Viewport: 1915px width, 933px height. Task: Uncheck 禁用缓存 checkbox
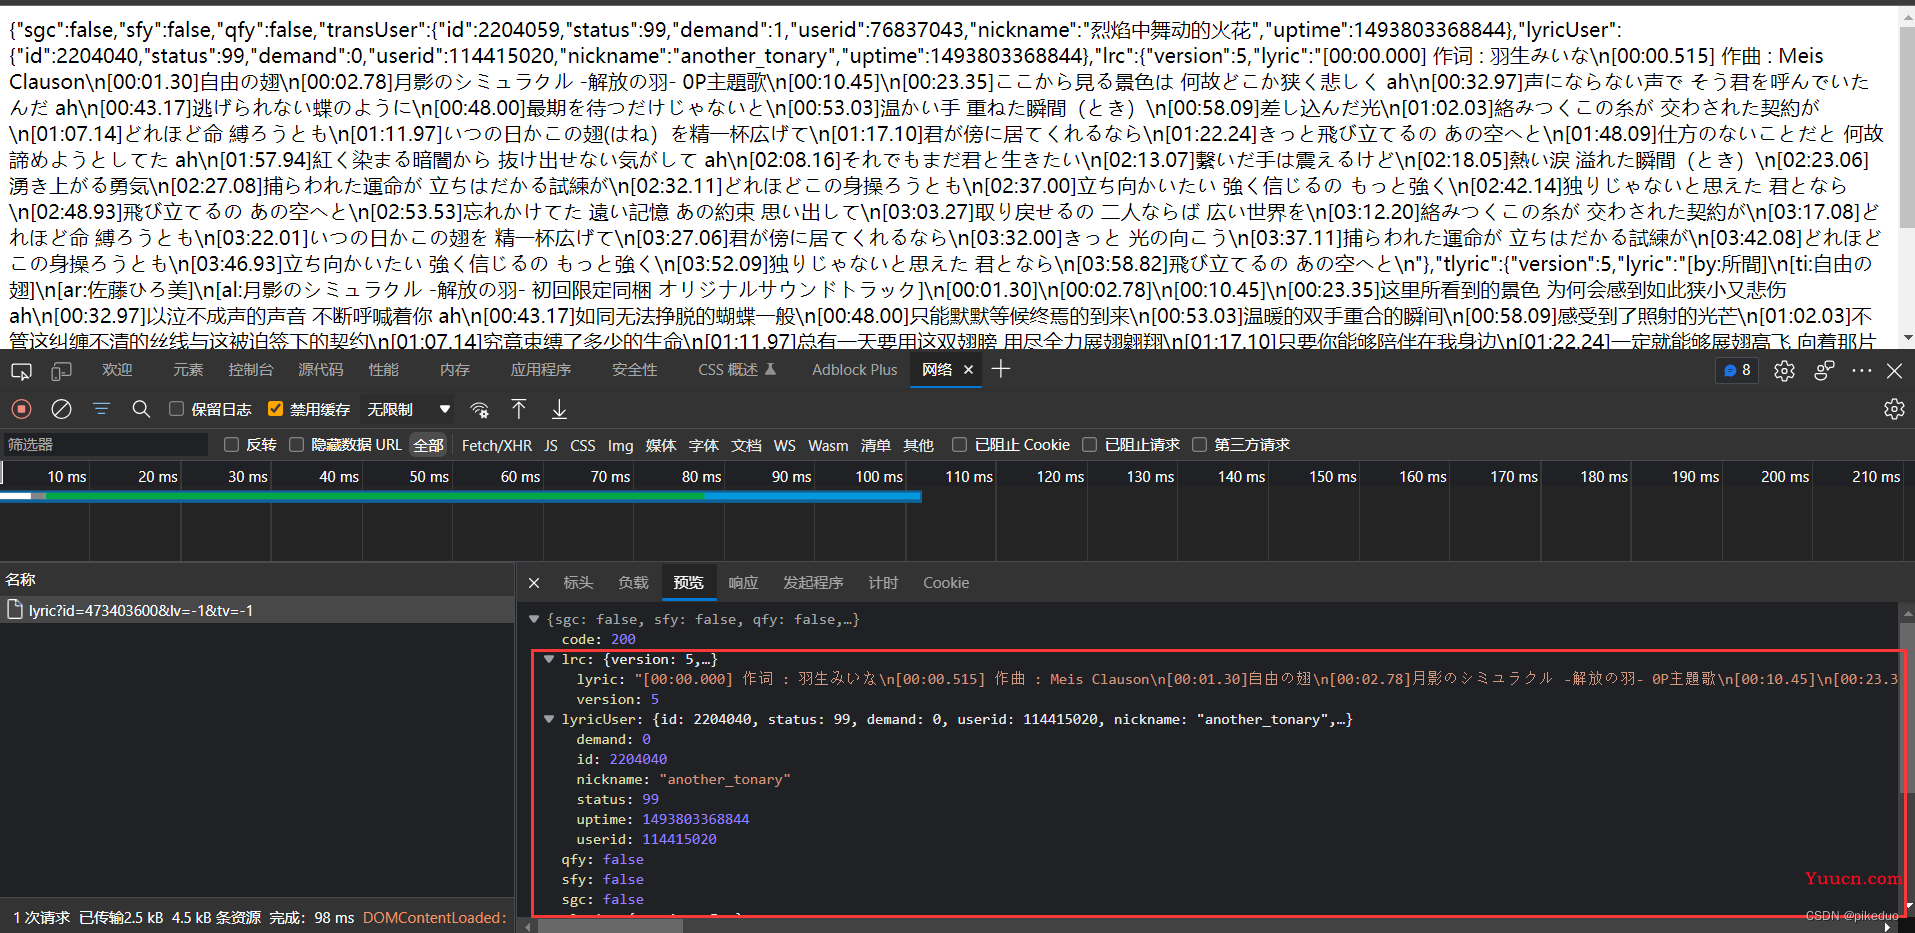click(275, 409)
